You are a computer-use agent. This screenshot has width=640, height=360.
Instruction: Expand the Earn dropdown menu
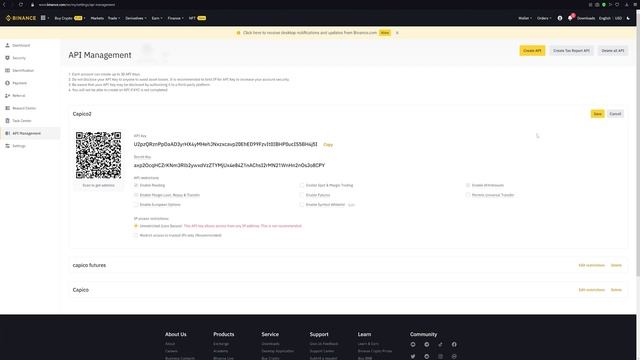coord(157,18)
